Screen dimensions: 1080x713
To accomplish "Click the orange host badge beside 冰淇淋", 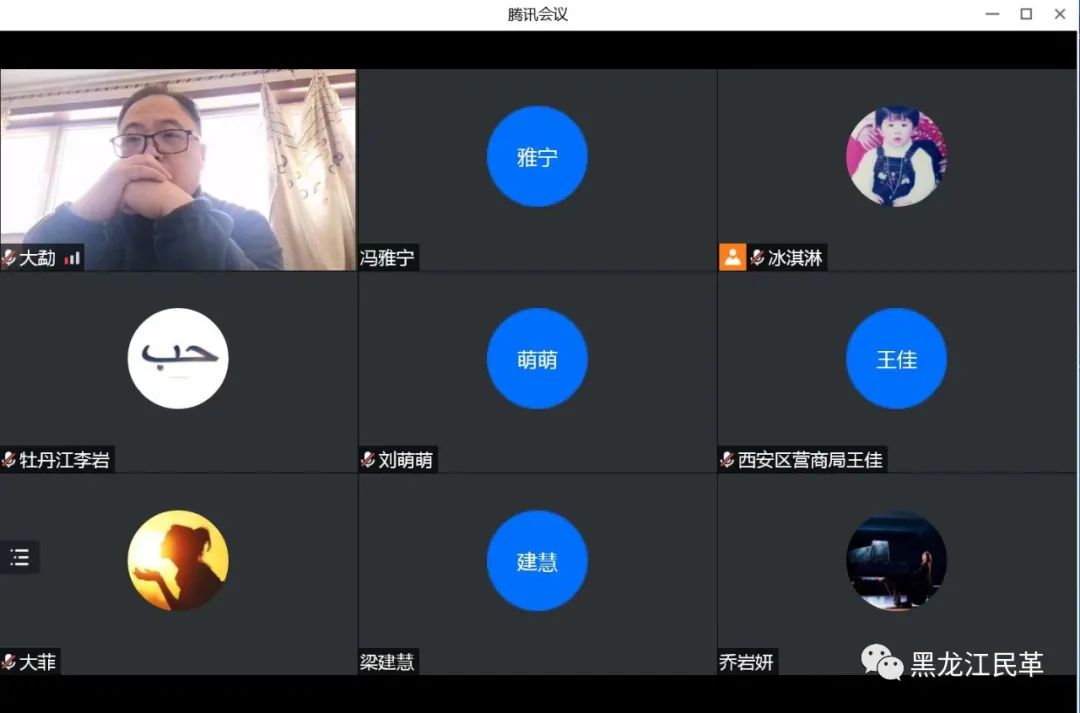I will tap(732, 258).
